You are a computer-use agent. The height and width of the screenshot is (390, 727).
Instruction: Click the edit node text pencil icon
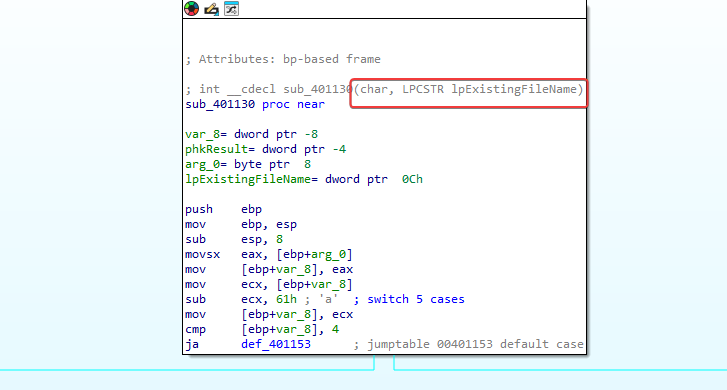(211, 9)
